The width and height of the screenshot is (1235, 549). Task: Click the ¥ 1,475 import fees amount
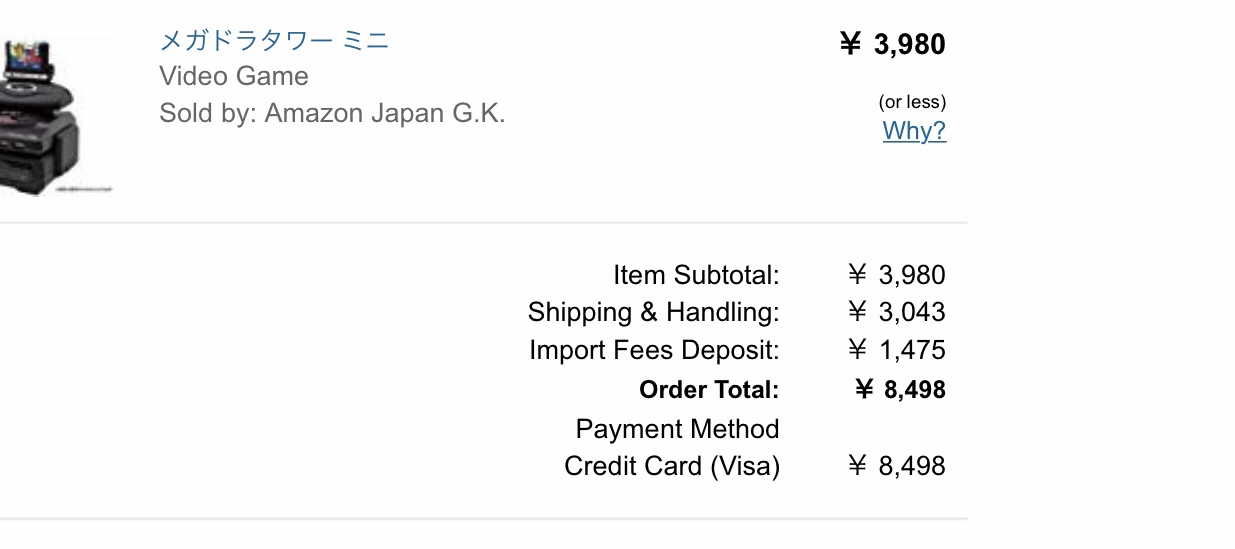tap(896, 351)
